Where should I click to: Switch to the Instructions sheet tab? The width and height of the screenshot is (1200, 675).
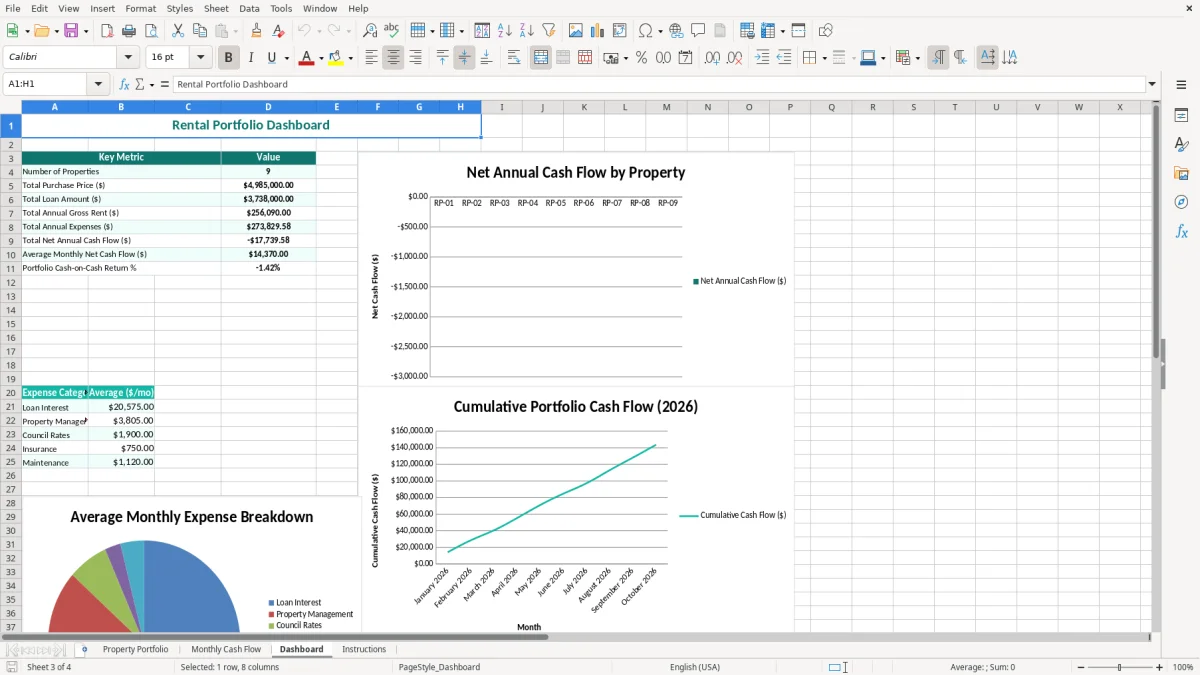364,649
